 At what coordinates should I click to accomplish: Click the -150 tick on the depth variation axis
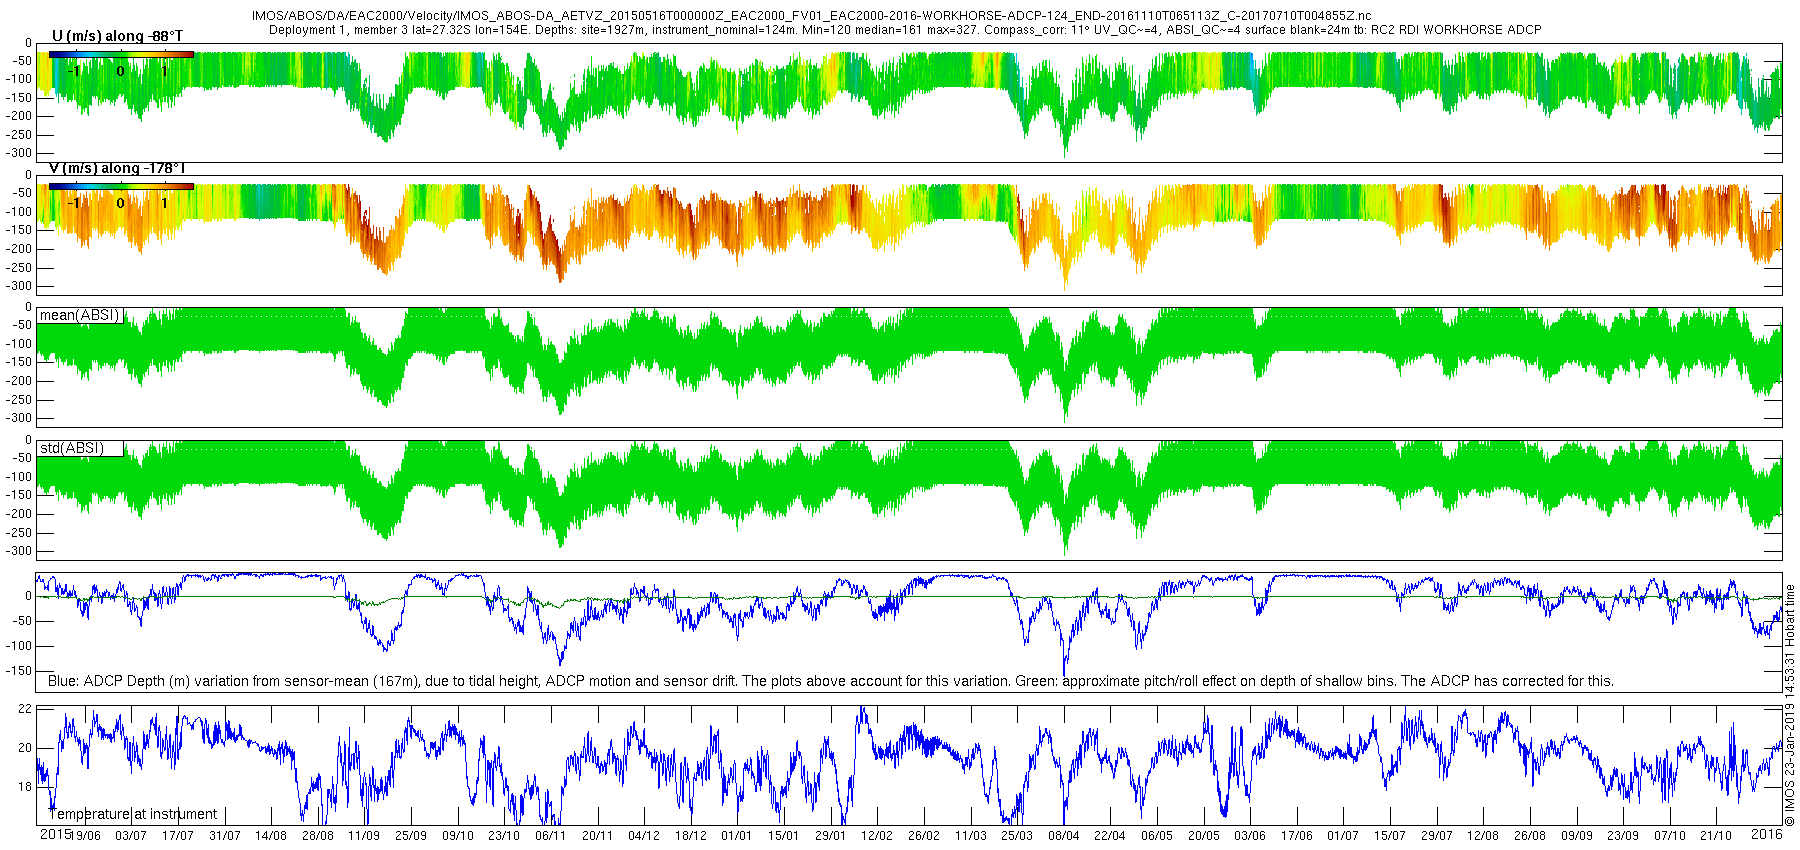tap(18, 671)
